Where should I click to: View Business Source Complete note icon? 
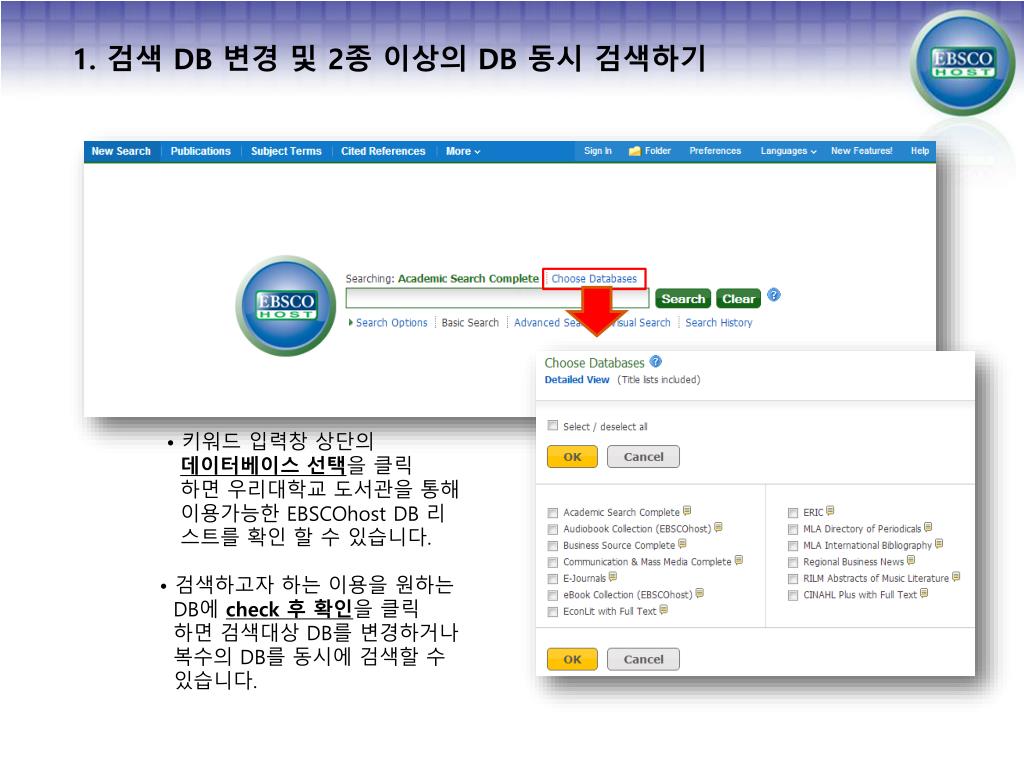[x=682, y=544]
